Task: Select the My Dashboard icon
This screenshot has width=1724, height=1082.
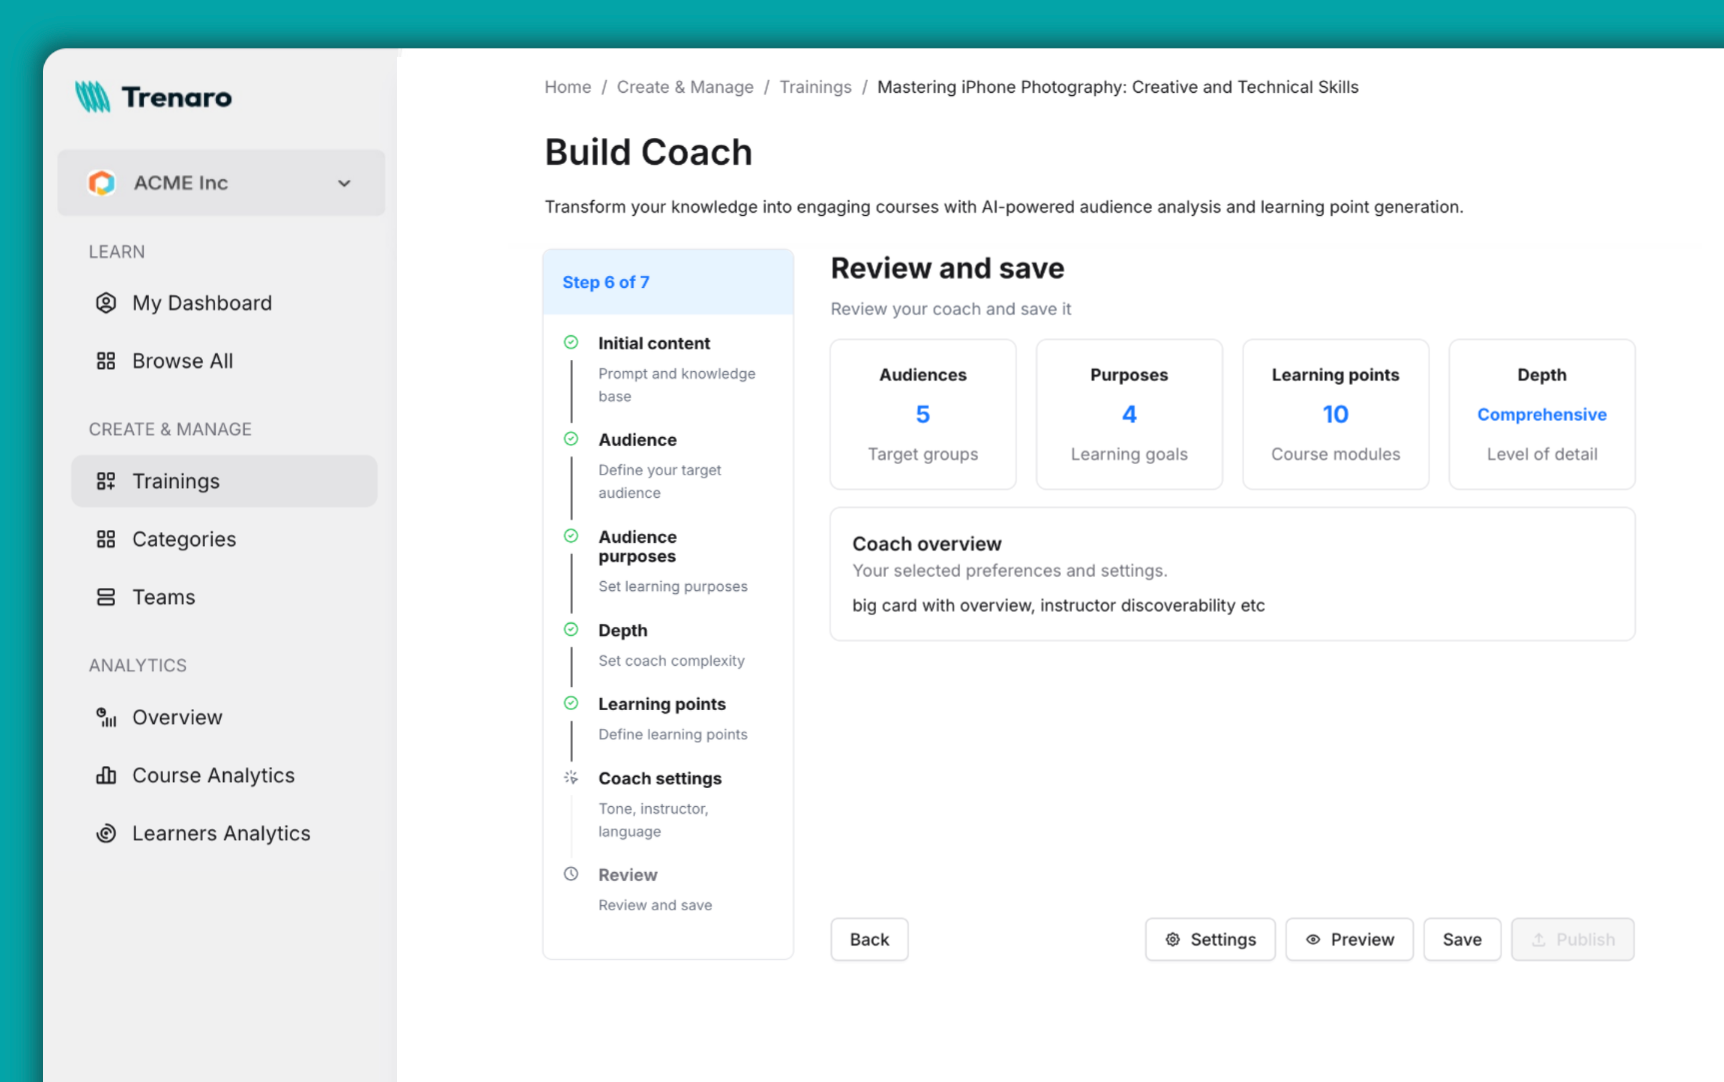Action: pos(106,302)
